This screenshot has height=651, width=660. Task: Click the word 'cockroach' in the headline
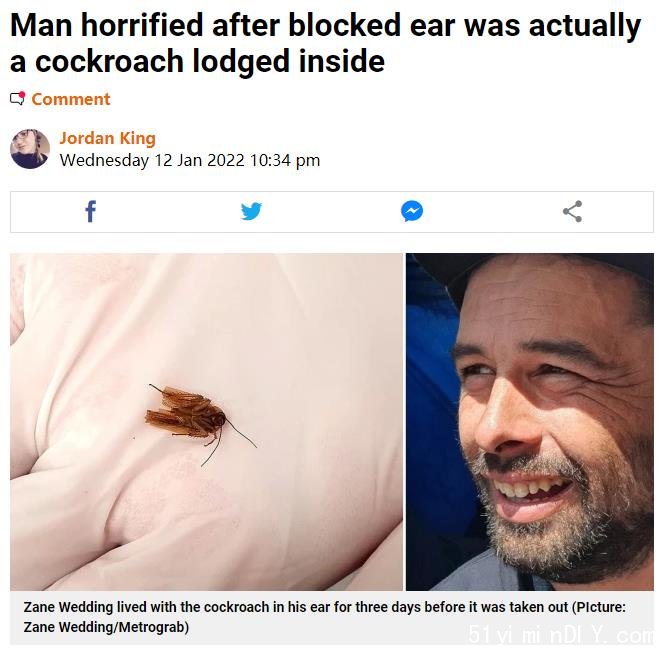point(109,61)
